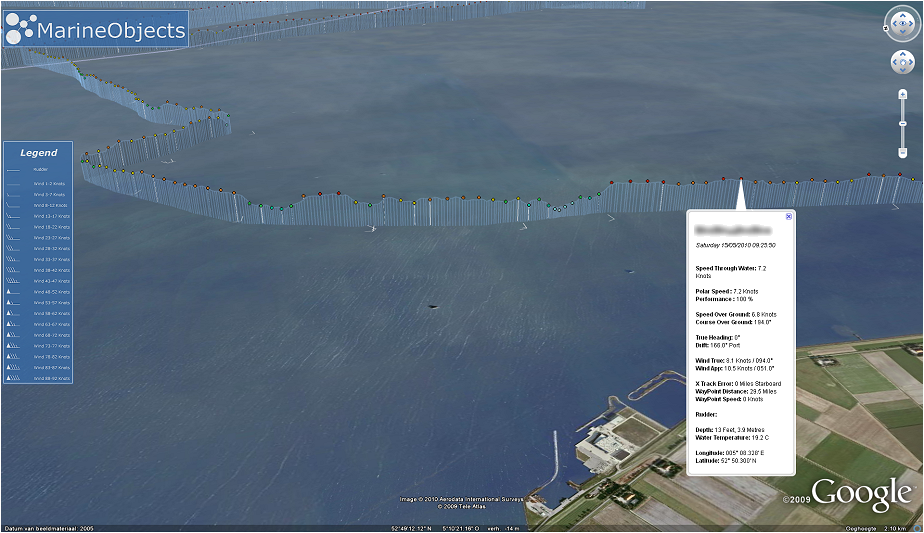Click the imagery date status text 'Datum van beeldmateriaal'
The image size is (924, 533).
point(48,528)
